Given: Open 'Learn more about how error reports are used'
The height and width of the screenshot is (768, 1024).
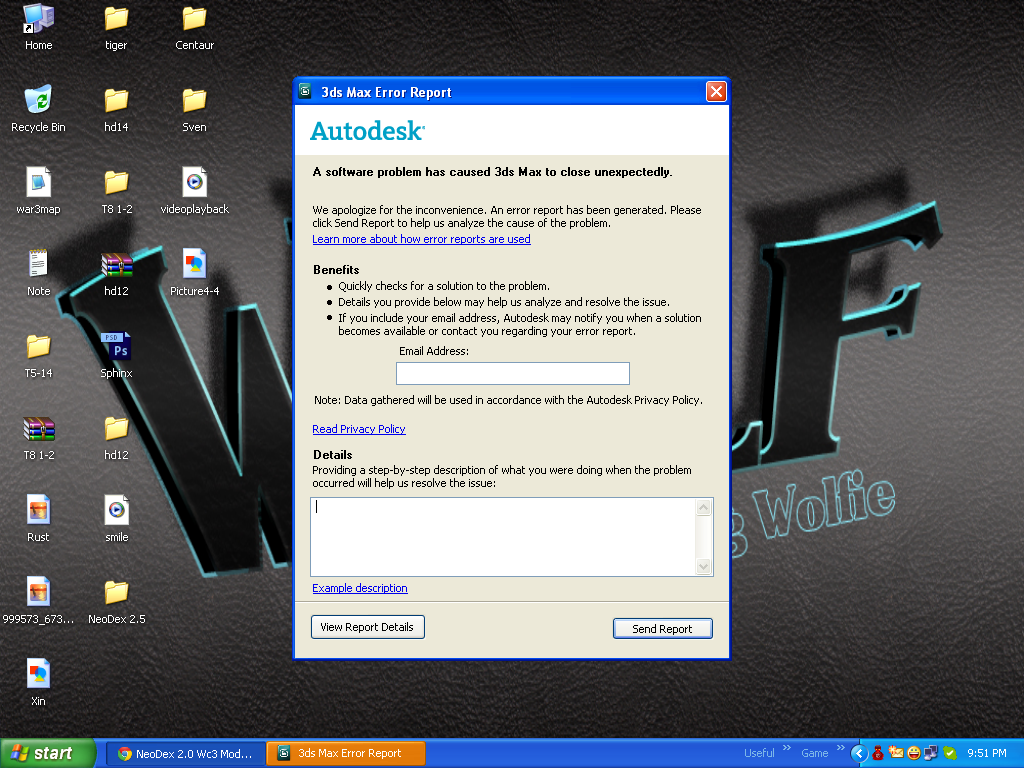Looking at the screenshot, I should 421,239.
